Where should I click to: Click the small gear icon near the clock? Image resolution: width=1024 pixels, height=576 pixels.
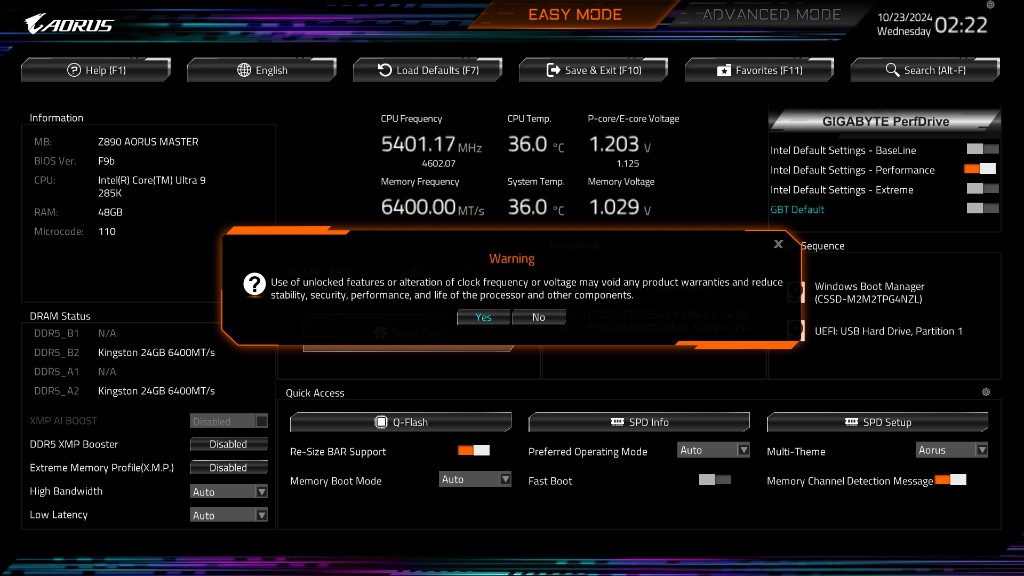990,5
